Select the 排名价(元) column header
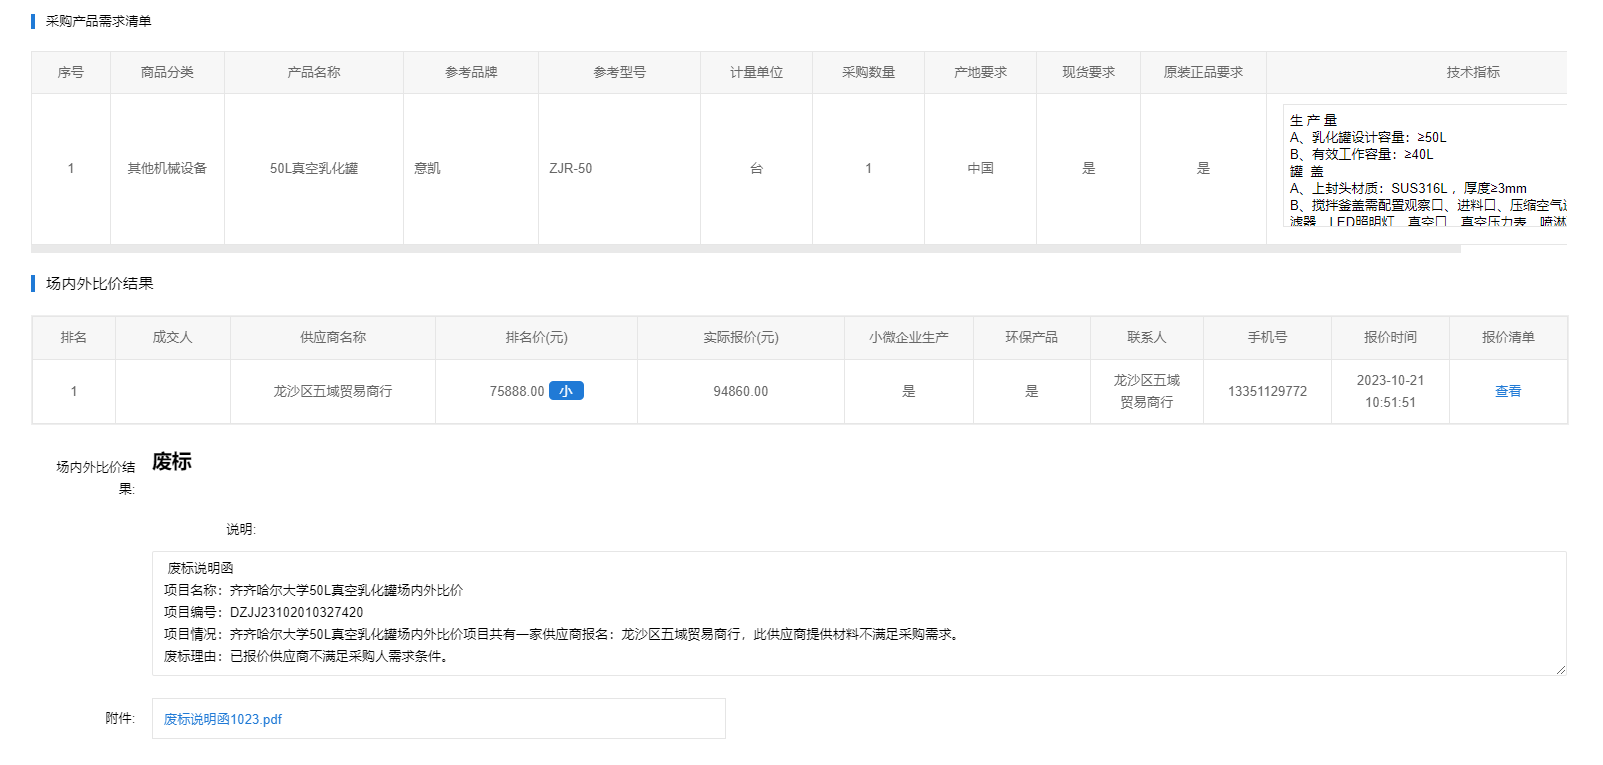 click(536, 338)
